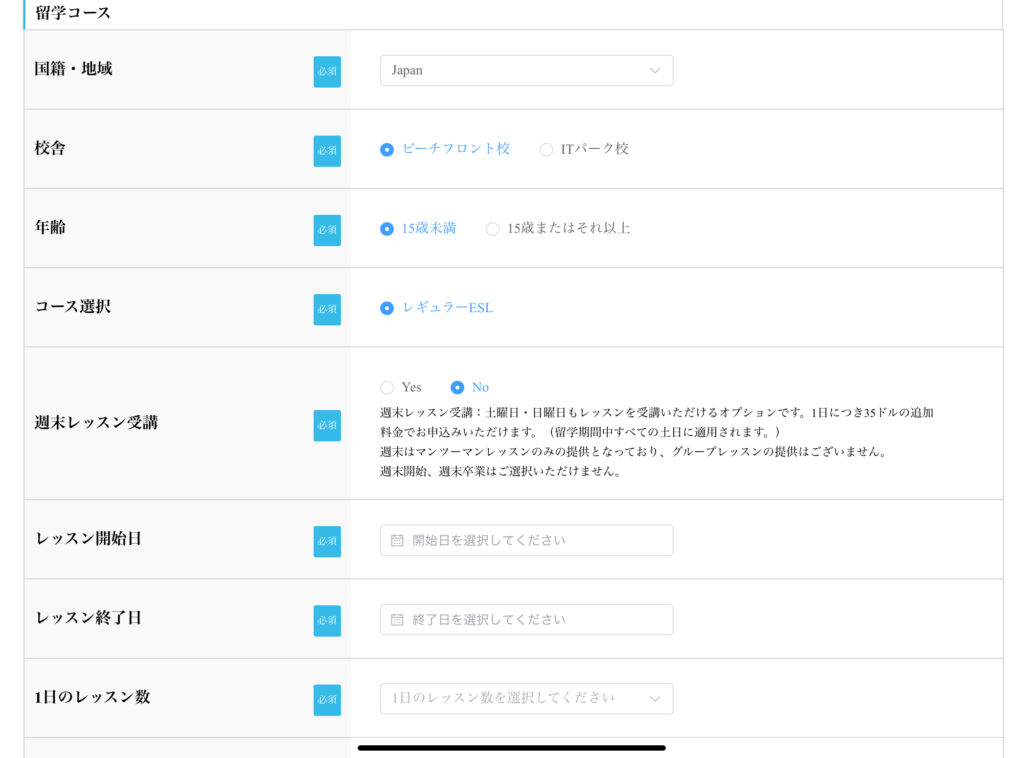Enable weekend lessons by choosing Yes
Image resolution: width=1024 pixels, height=758 pixels.
pyautogui.click(x=387, y=387)
